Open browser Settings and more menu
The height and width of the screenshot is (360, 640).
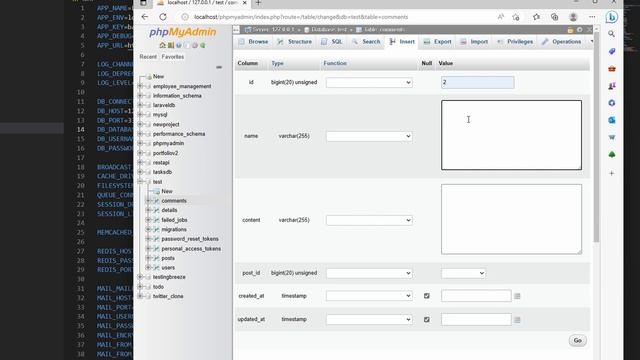point(592,17)
